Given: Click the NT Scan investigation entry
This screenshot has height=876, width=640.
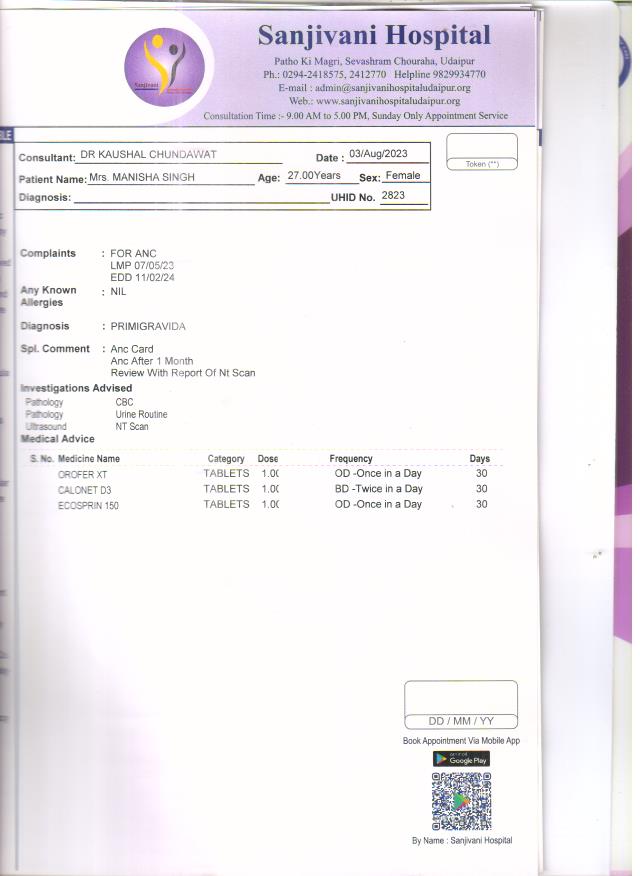Looking at the screenshot, I should pyautogui.click(x=132, y=427).
